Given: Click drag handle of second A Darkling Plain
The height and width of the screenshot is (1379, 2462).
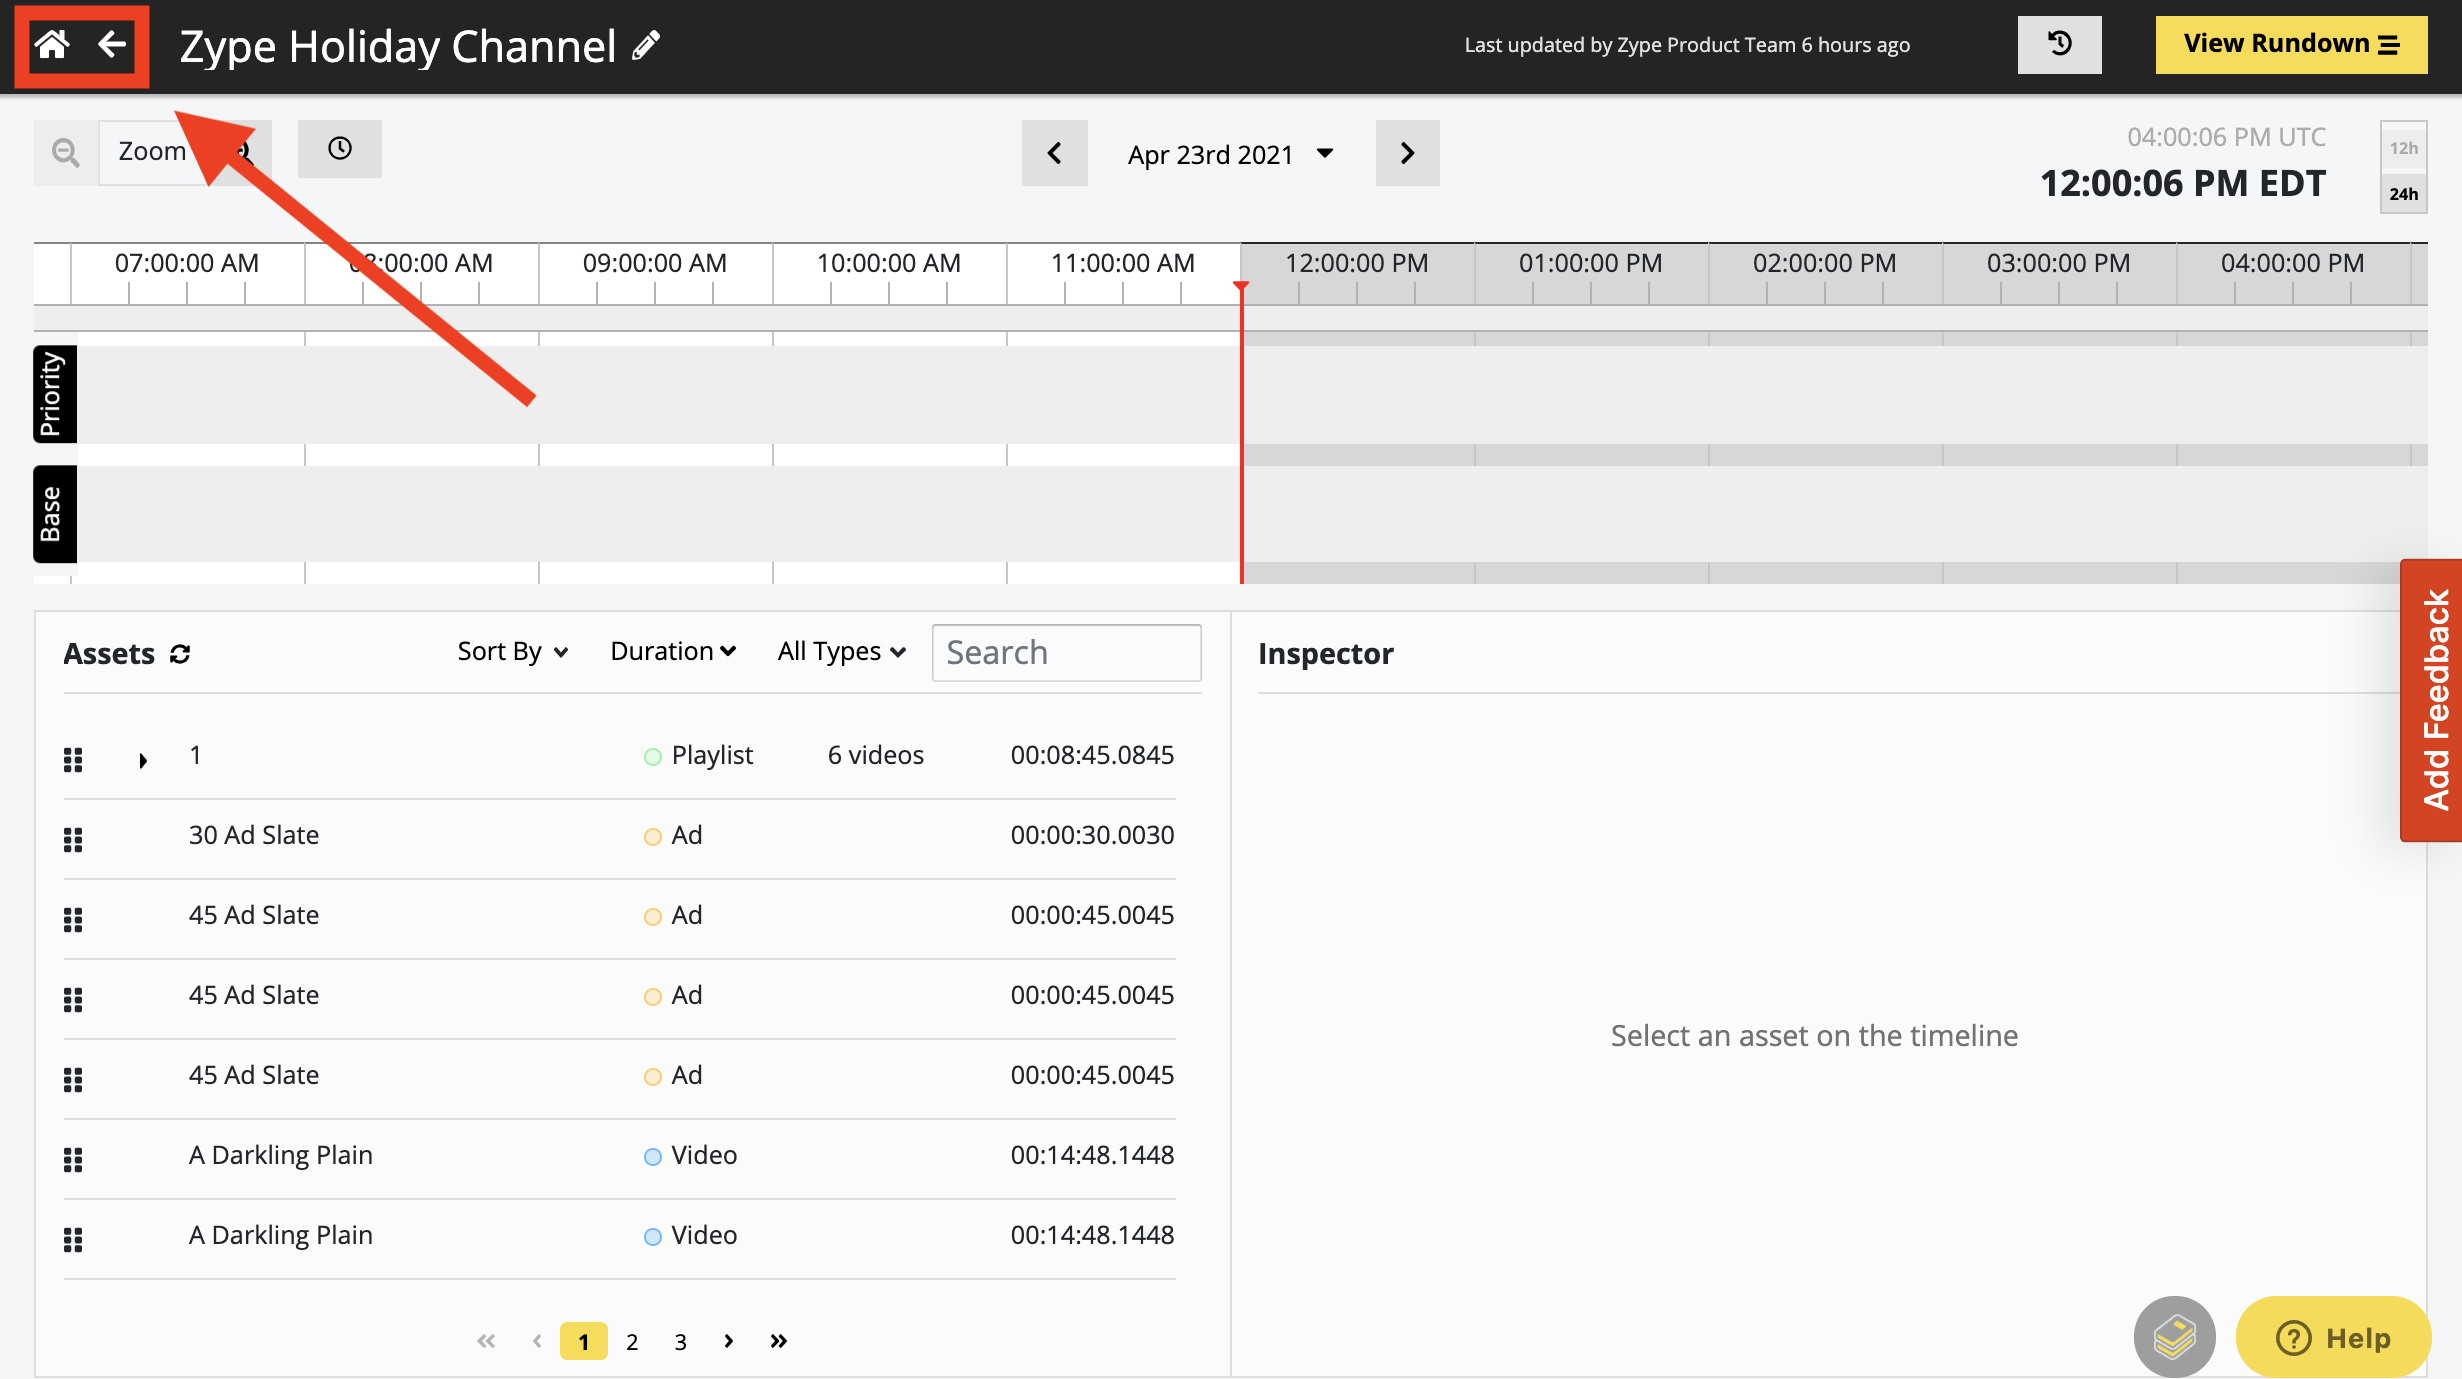Looking at the screenshot, I should point(73,1239).
